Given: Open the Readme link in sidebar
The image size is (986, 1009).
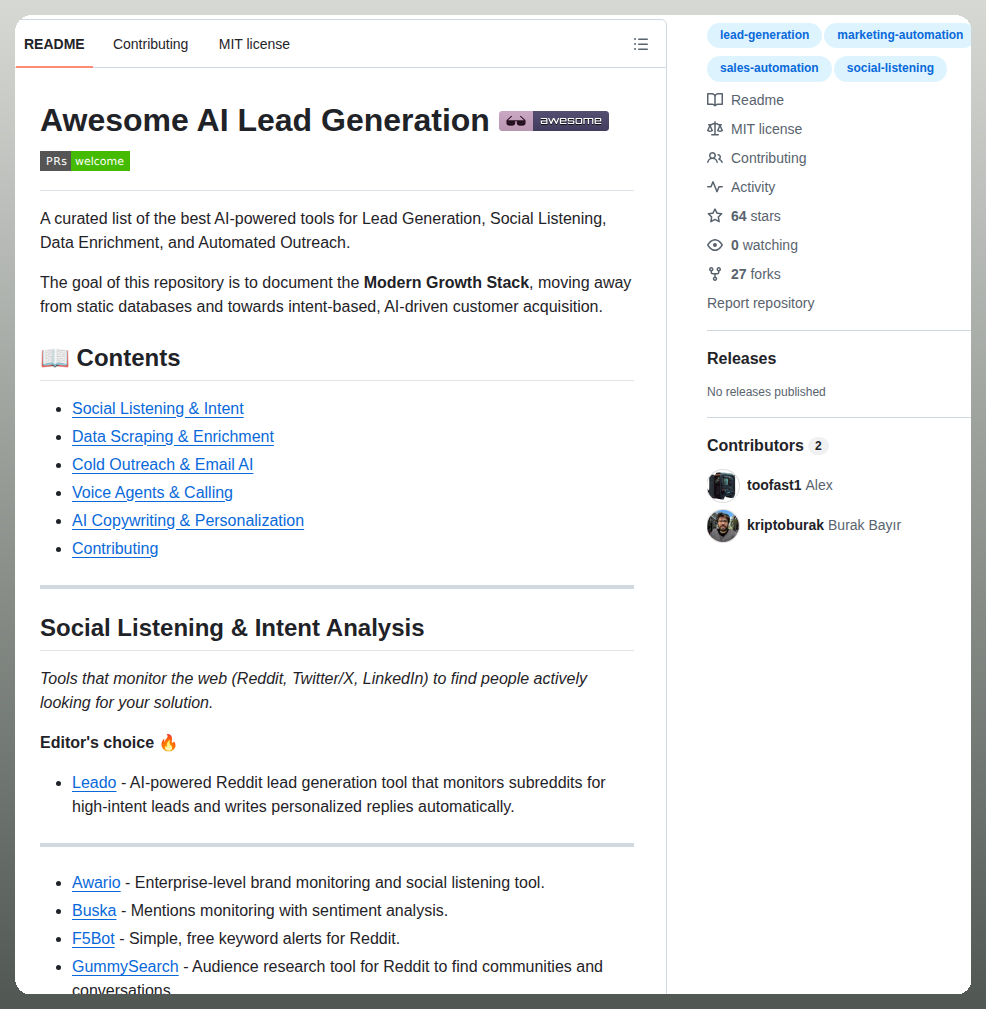Looking at the screenshot, I should [x=757, y=100].
